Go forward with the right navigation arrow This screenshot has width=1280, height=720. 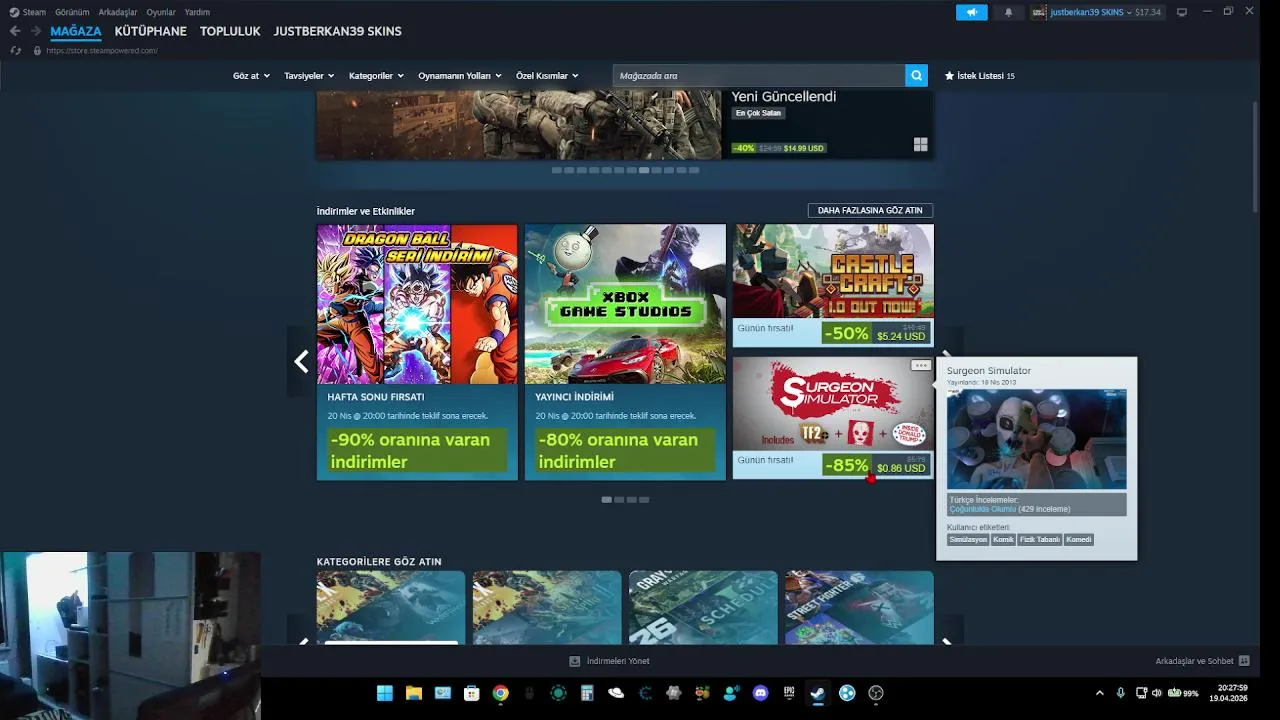(35, 31)
